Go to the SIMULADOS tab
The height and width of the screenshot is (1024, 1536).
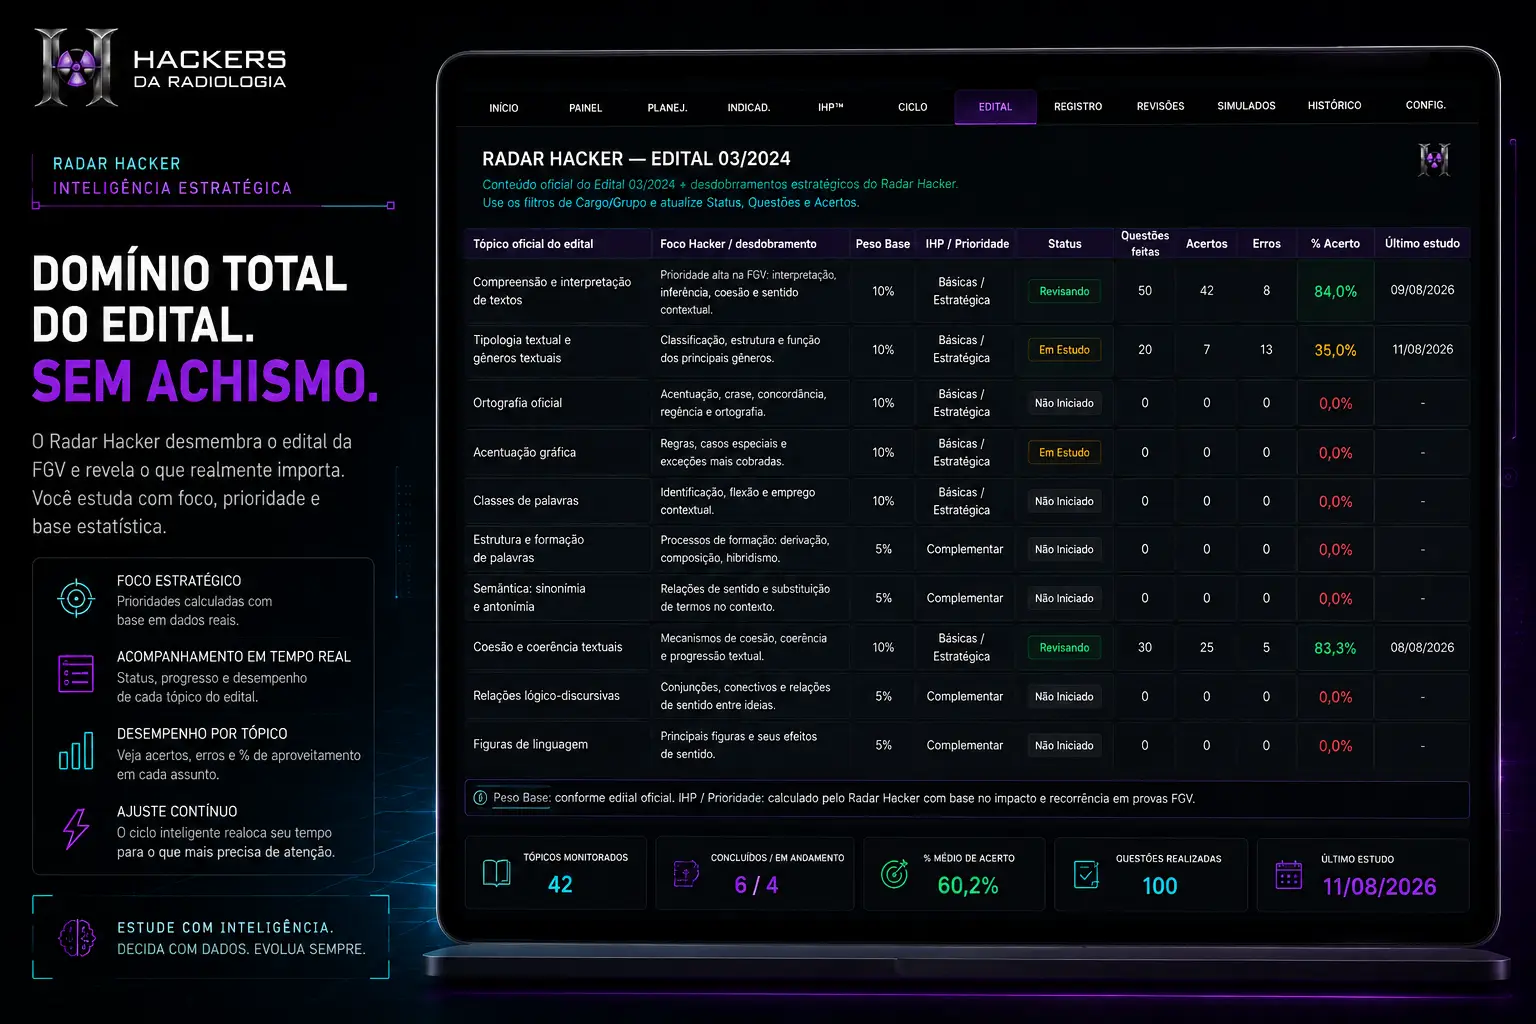pos(1246,106)
